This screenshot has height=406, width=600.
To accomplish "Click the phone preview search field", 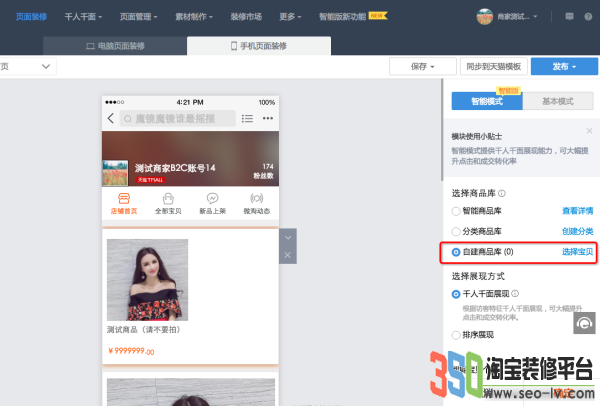I will [178, 119].
